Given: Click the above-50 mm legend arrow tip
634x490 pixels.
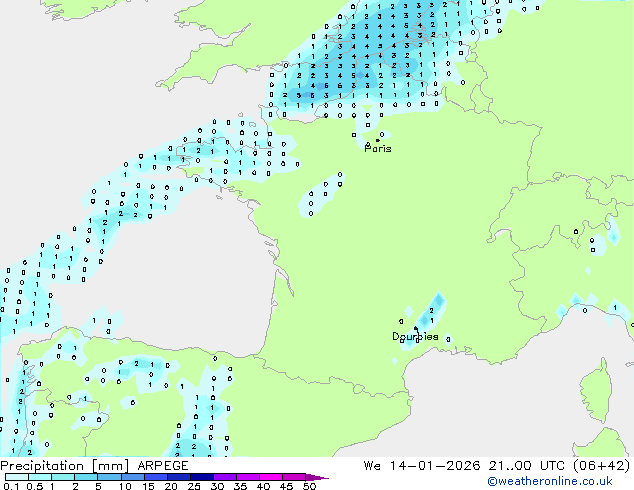Looking at the screenshot, I should tap(317, 477).
